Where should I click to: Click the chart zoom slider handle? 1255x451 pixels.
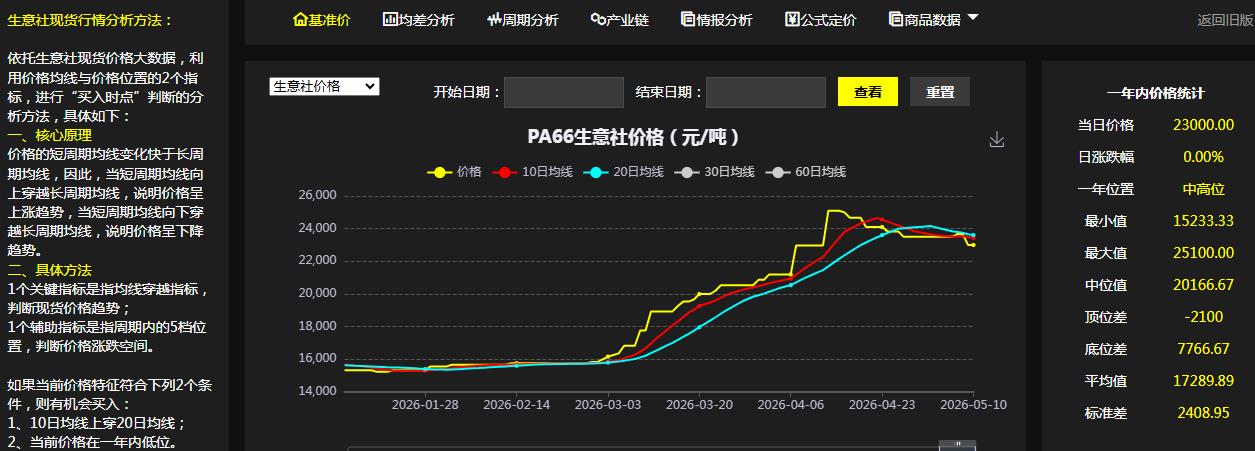click(958, 444)
